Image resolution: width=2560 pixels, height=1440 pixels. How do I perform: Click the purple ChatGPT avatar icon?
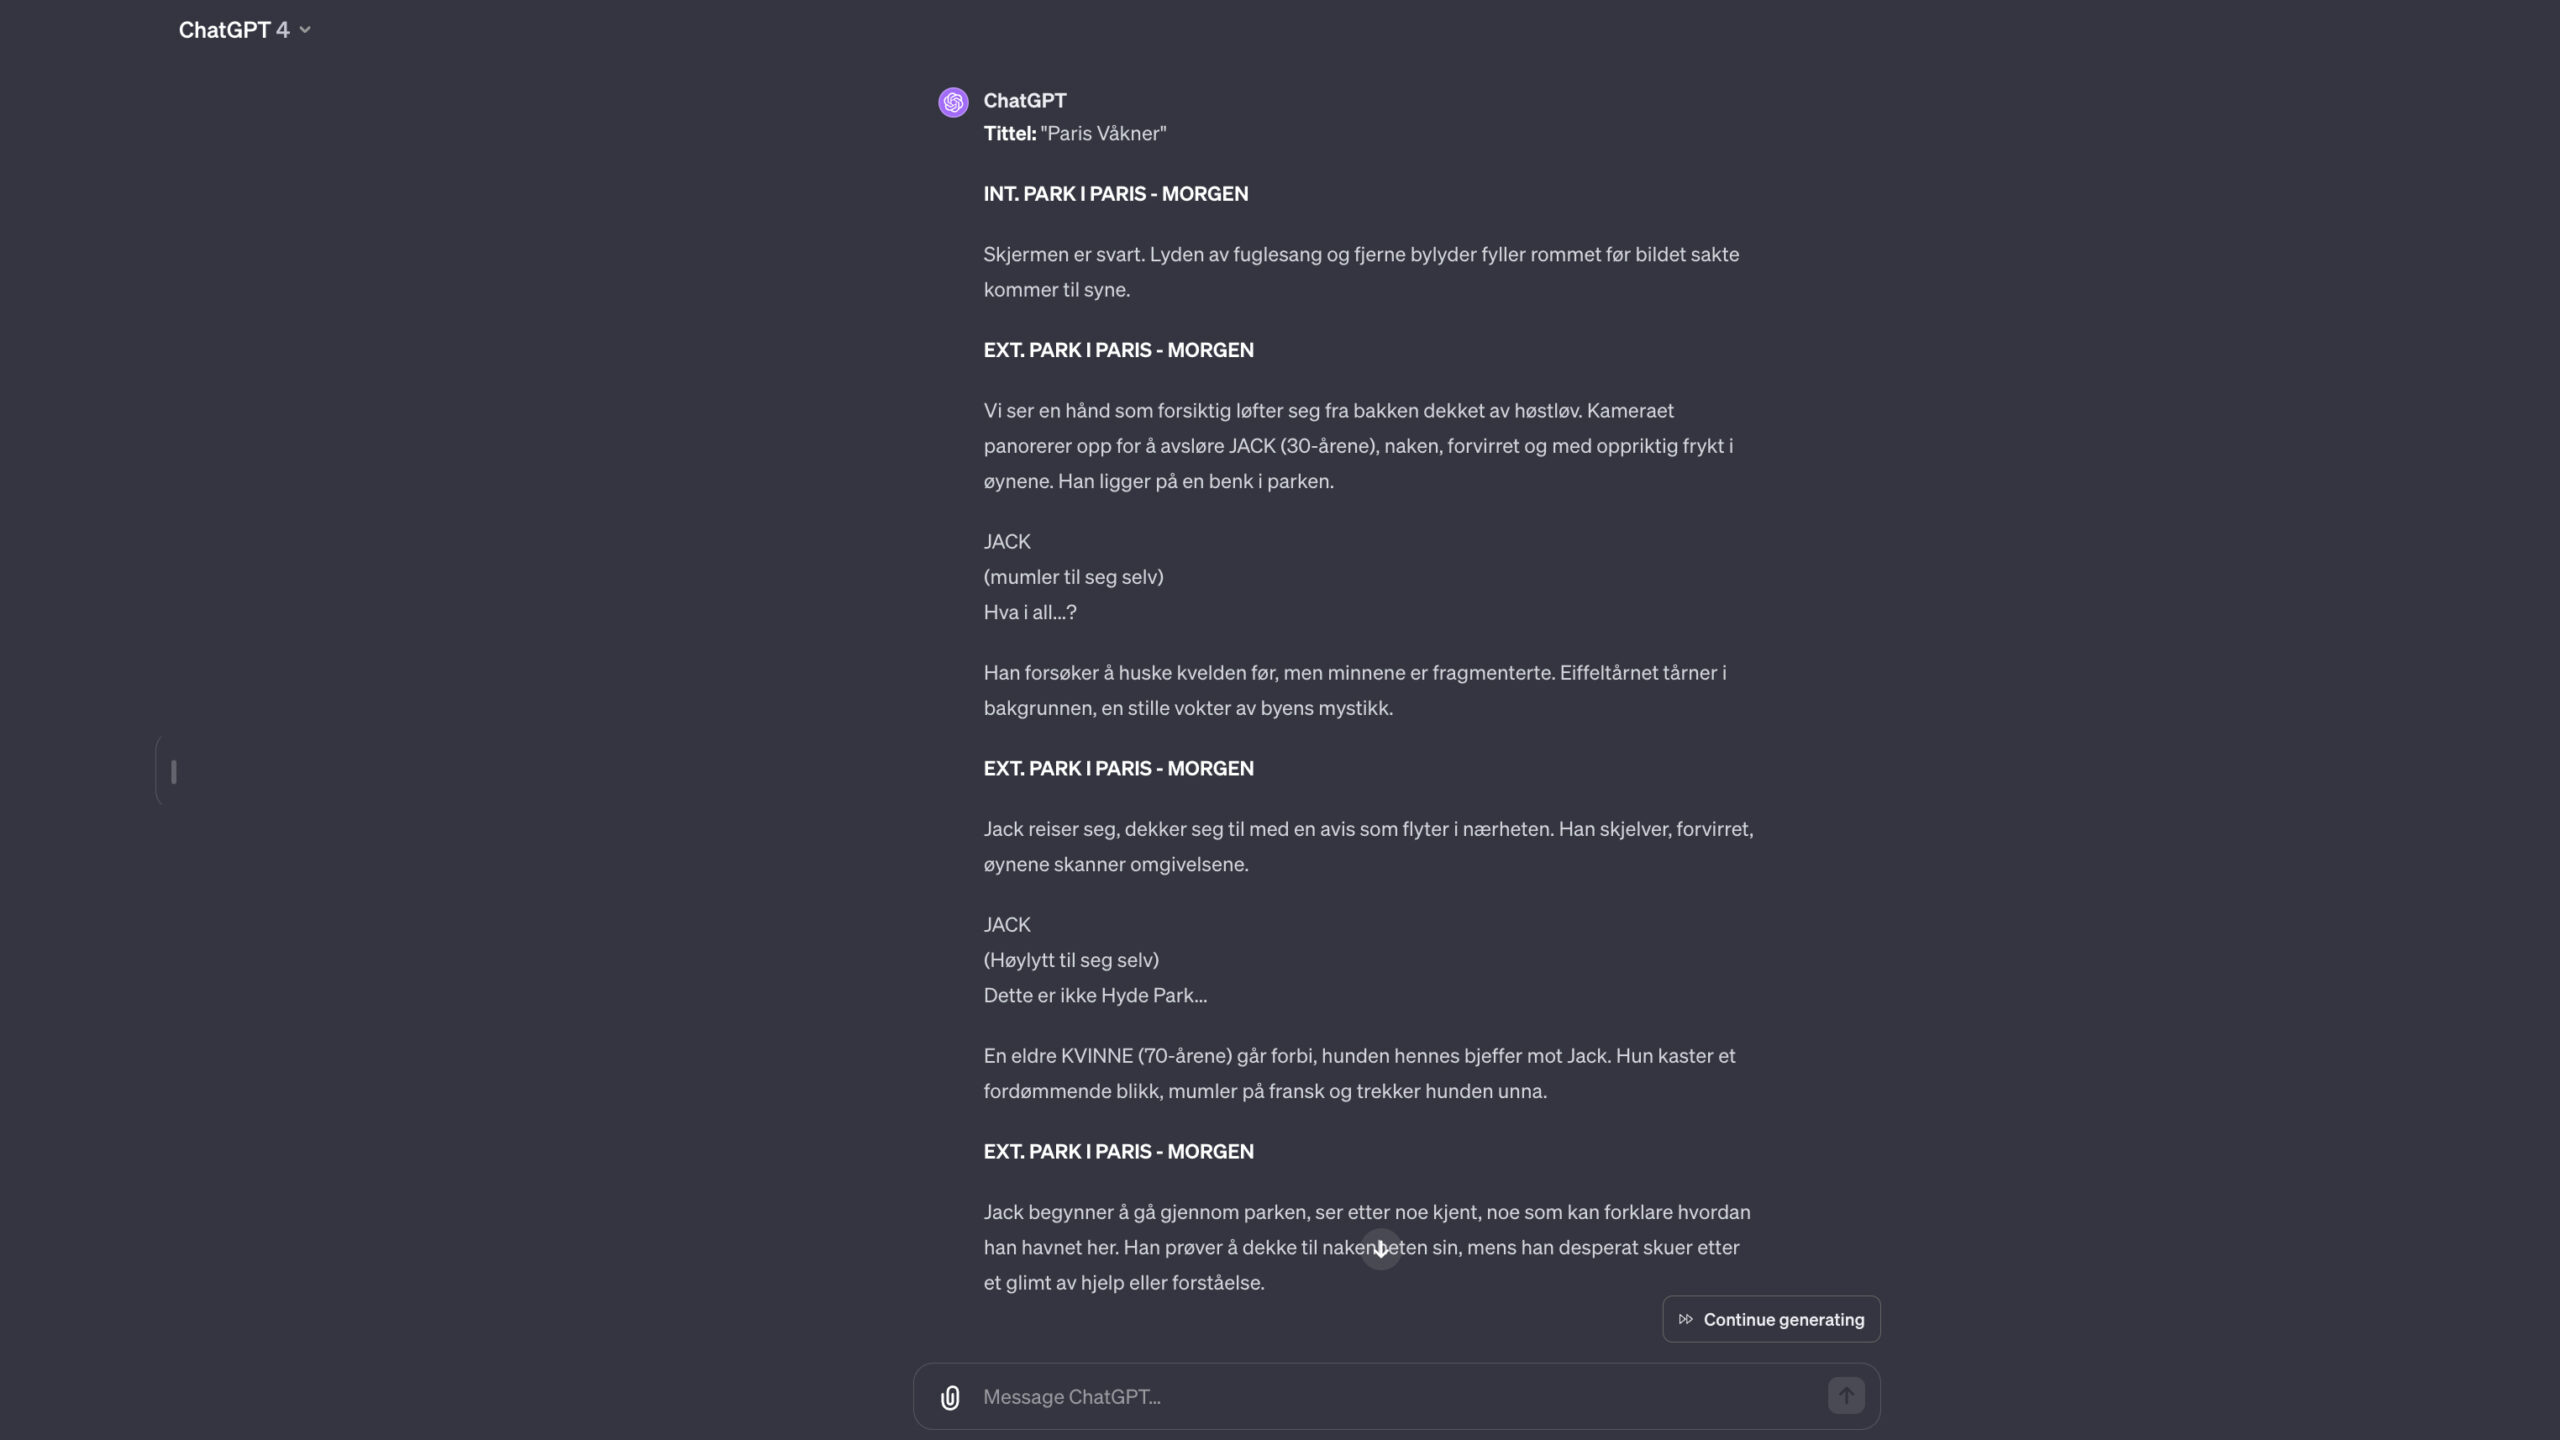coord(953,102)
